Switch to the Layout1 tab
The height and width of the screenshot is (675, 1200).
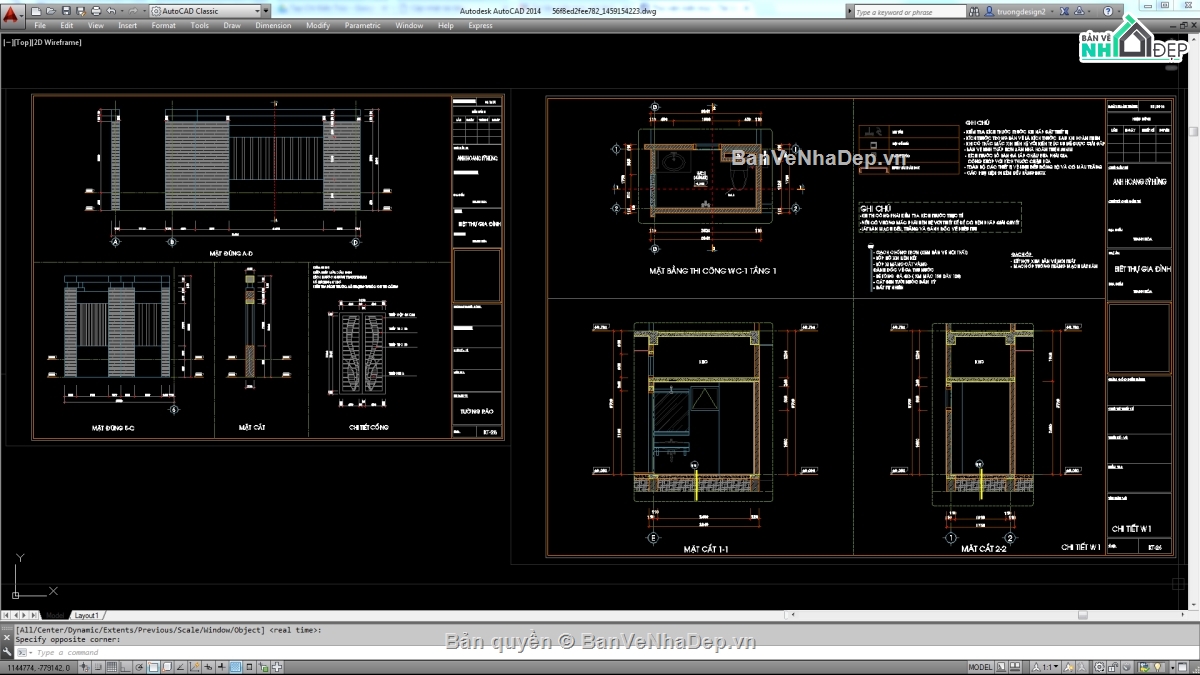(87, 615)
